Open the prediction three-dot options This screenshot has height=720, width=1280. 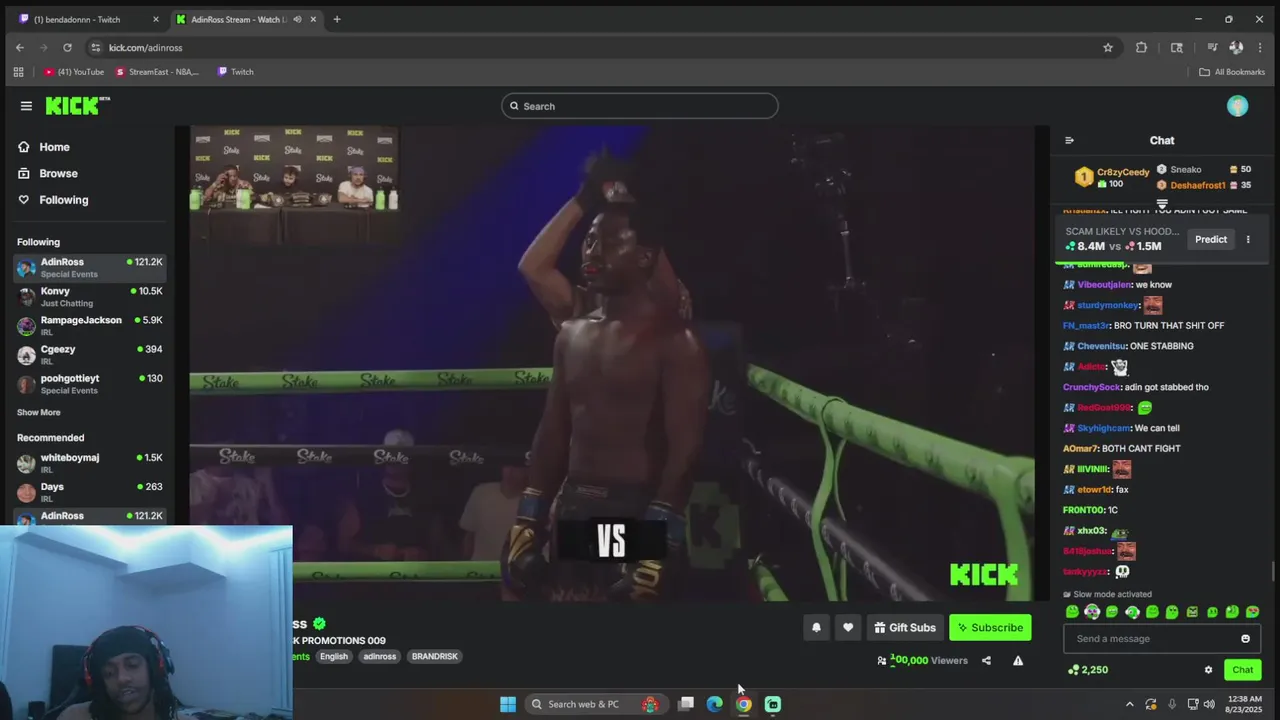tap(1248, 239)
